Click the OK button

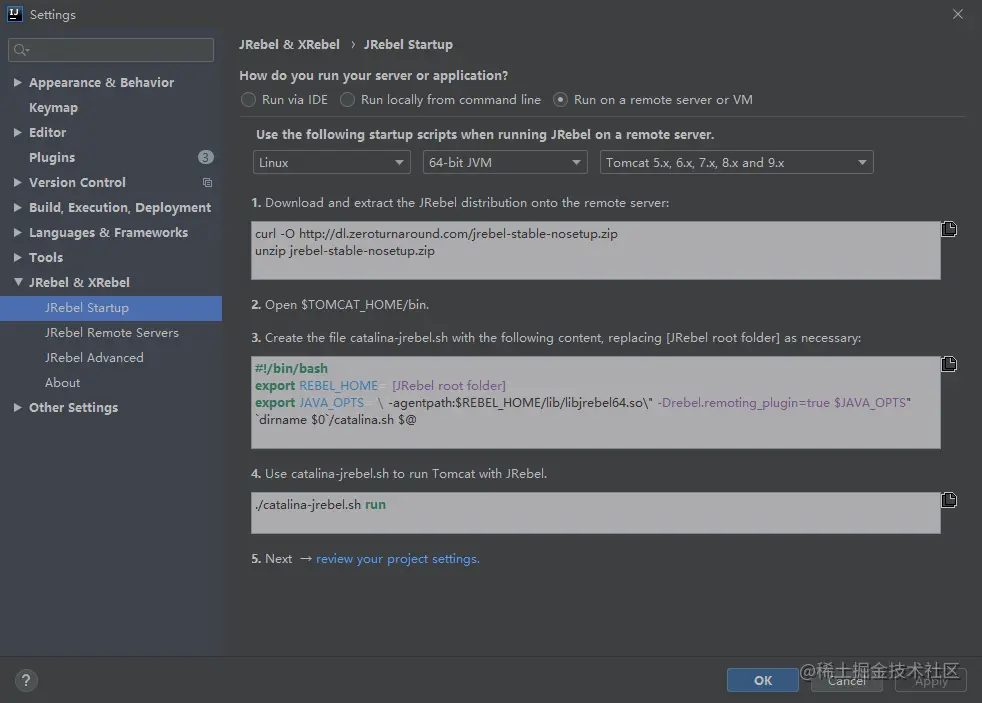coord(762,680)
